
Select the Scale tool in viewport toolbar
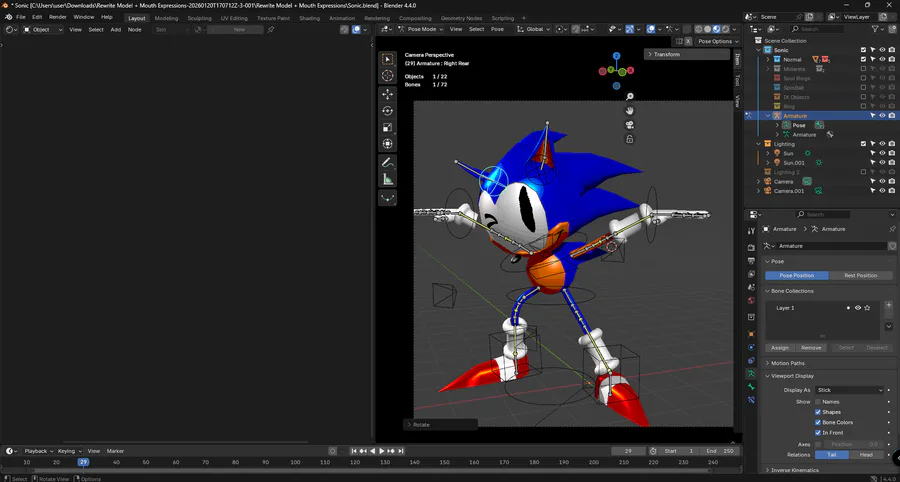click(388, 128)
